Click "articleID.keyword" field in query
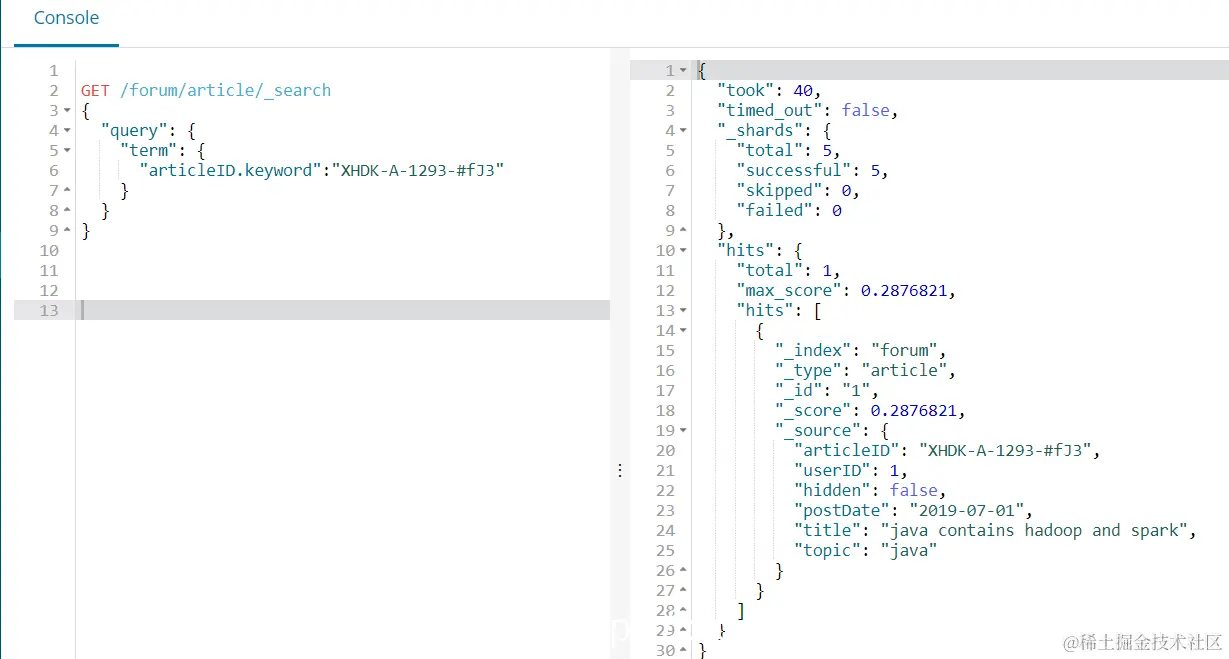This screenshot has width=1229, height=659. (x=230, y=170)
